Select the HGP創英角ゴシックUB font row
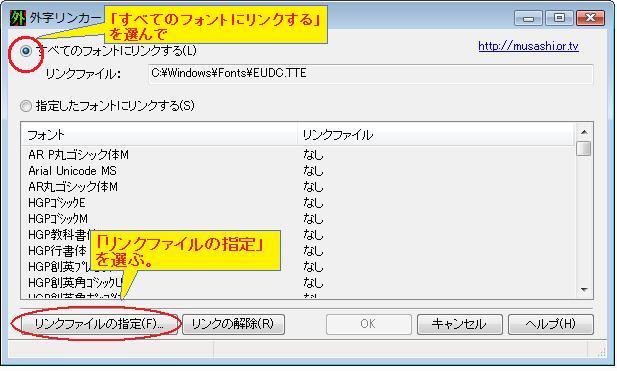Image resolution: width=617 pixels, height=371 pixels. (298, 283)
